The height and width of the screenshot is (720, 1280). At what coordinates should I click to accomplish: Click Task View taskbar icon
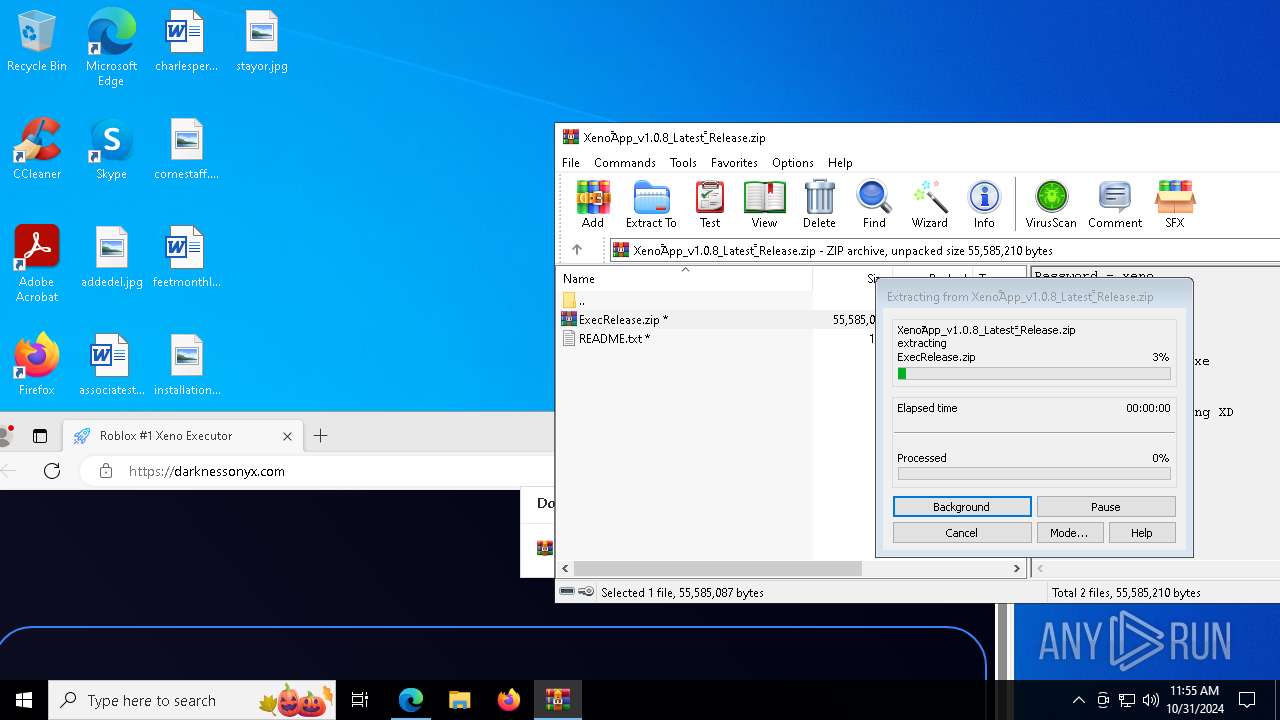coord(360,700)
